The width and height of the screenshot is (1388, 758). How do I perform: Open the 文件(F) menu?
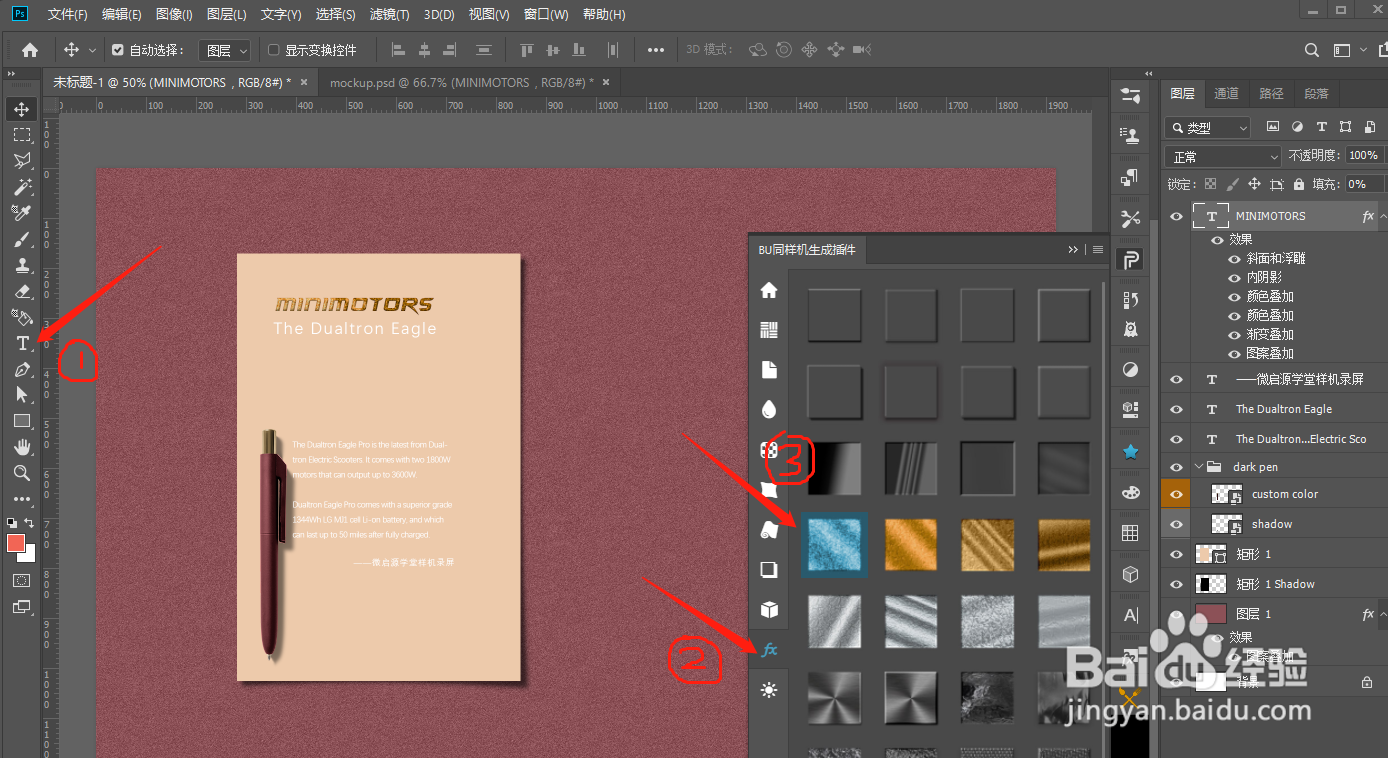pos(68,15)
